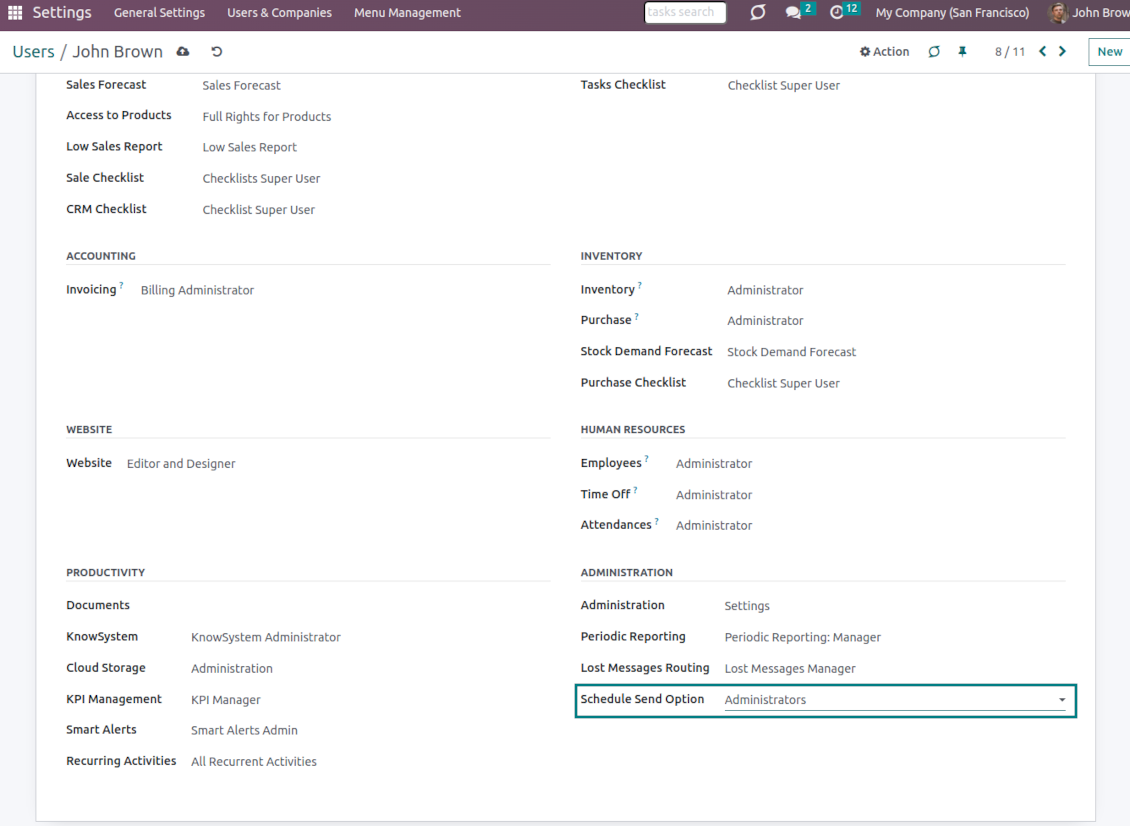The image size is (1130, 826).
Task: Go to the next record with the right arrow
Action: point(1063,51)
